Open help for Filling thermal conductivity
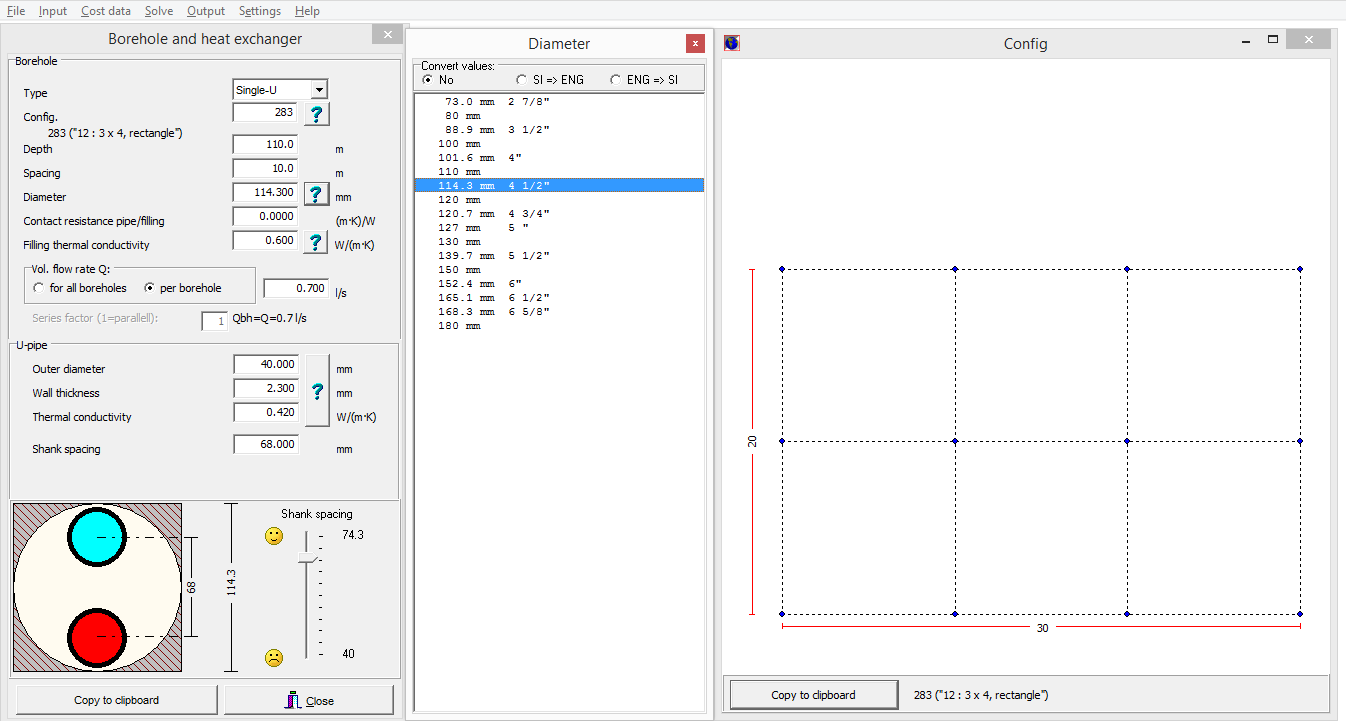The height and width of the screenshot is (721, 1346). click(317, 241)
